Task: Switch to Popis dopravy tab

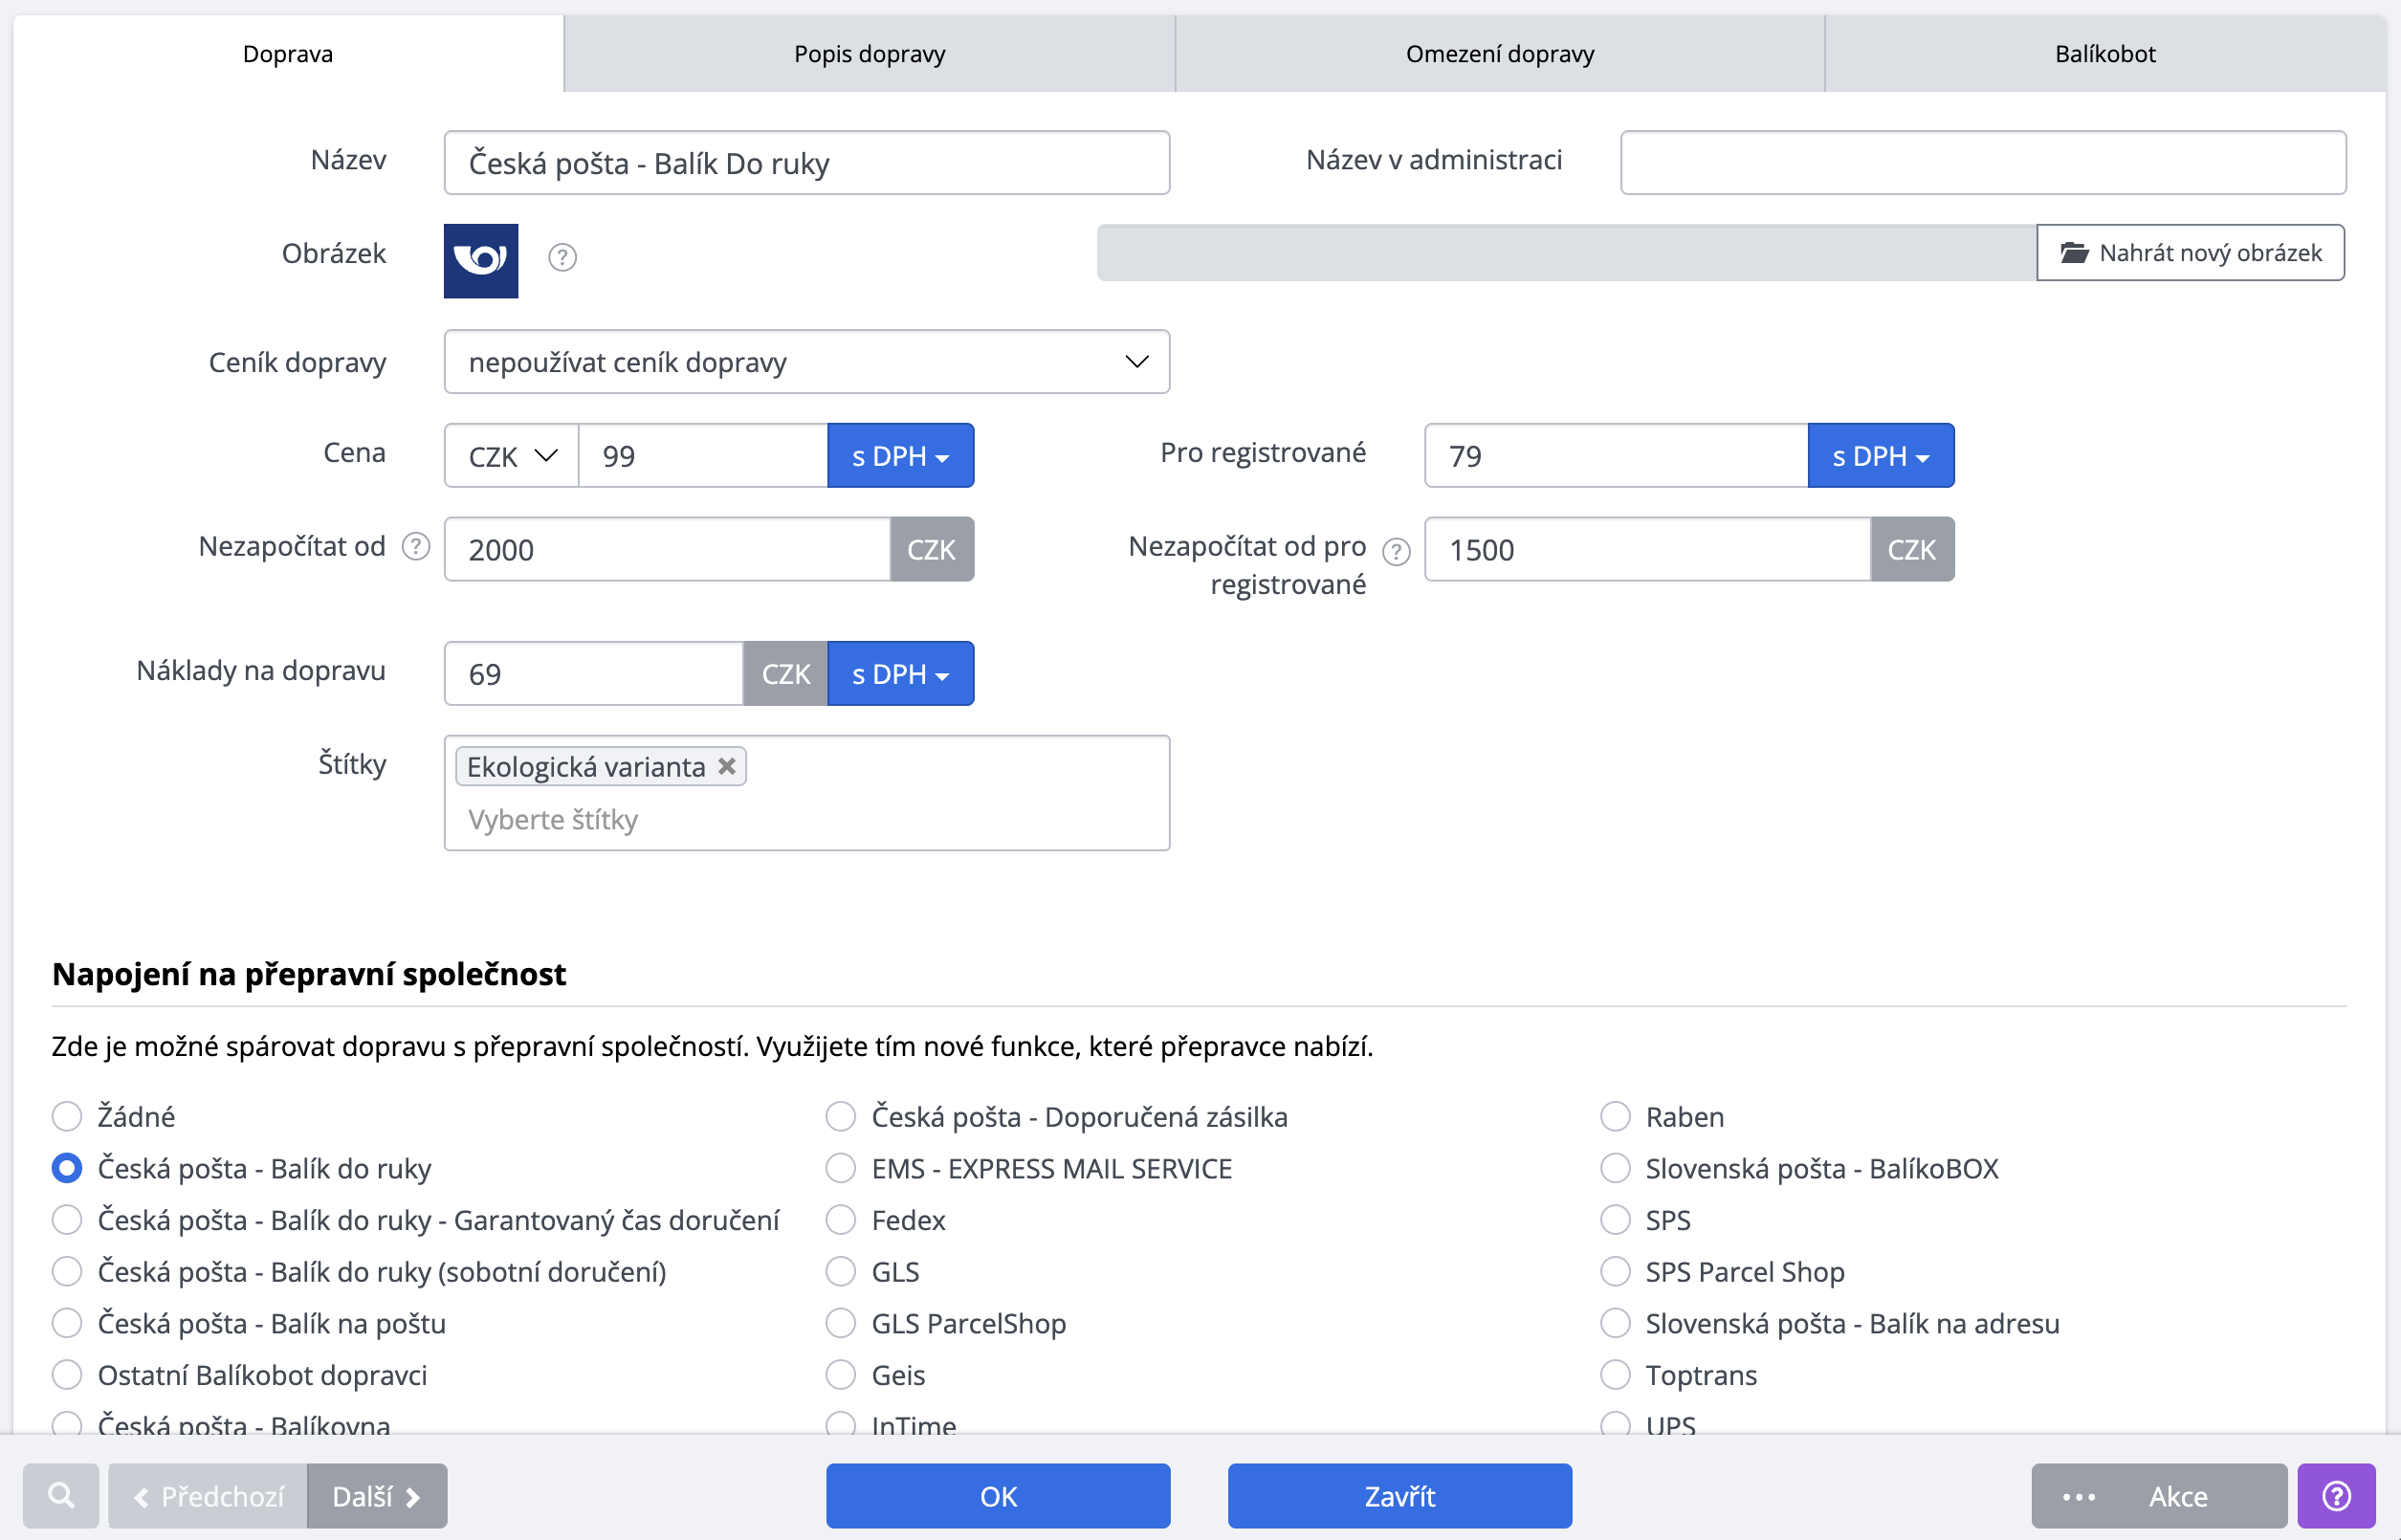Action: tap(869, 54)
